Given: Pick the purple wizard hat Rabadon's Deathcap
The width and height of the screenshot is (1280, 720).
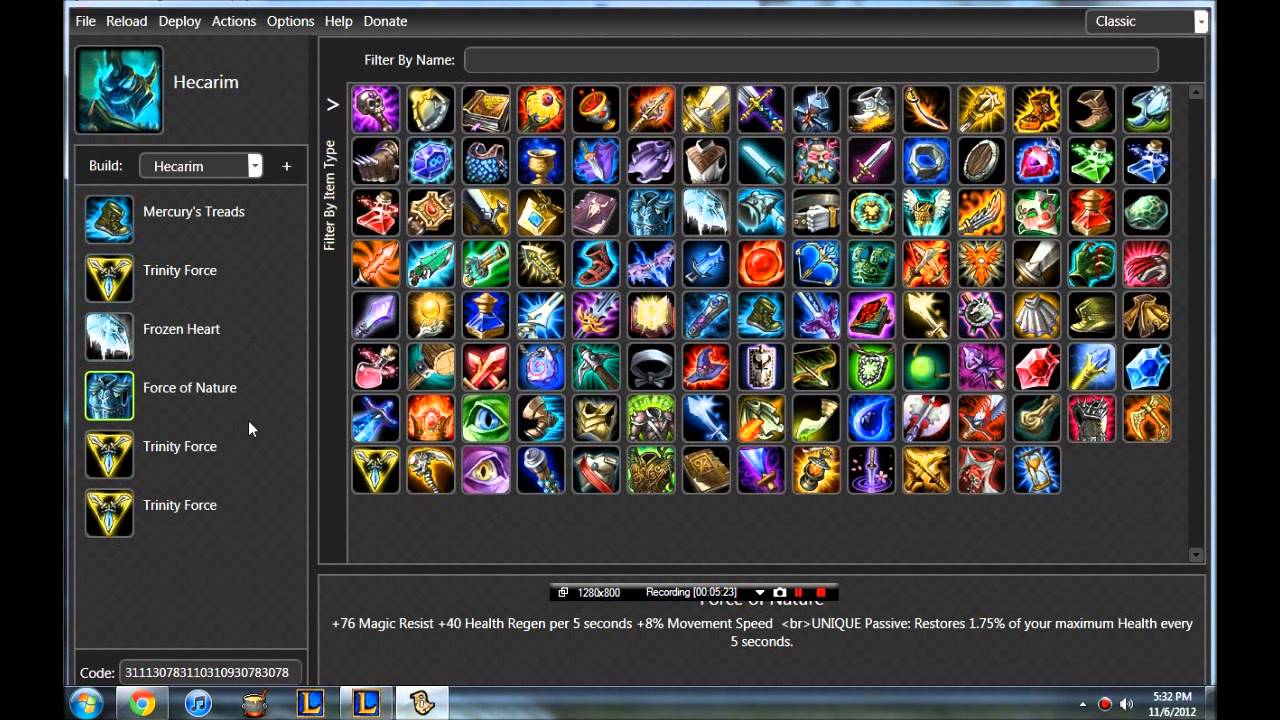Looking at the screenshot, I should coord(706,367).
